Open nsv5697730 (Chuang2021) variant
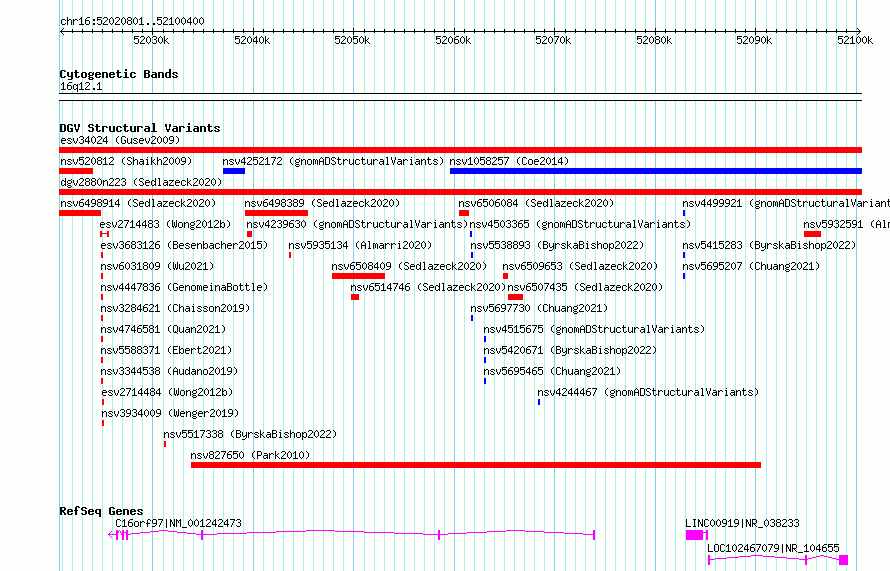 click(x=539, y=308)
